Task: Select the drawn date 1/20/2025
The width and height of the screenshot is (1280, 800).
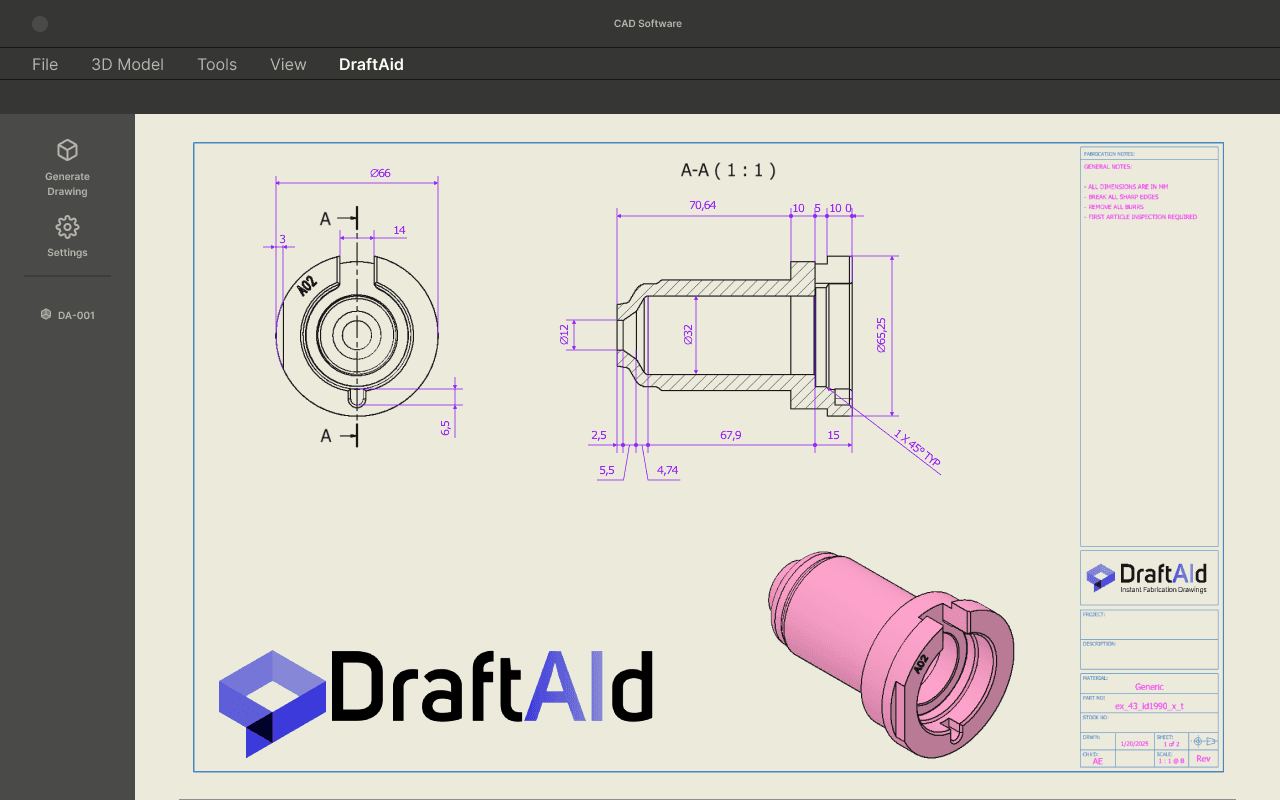Action: [x=1135, y=743]
